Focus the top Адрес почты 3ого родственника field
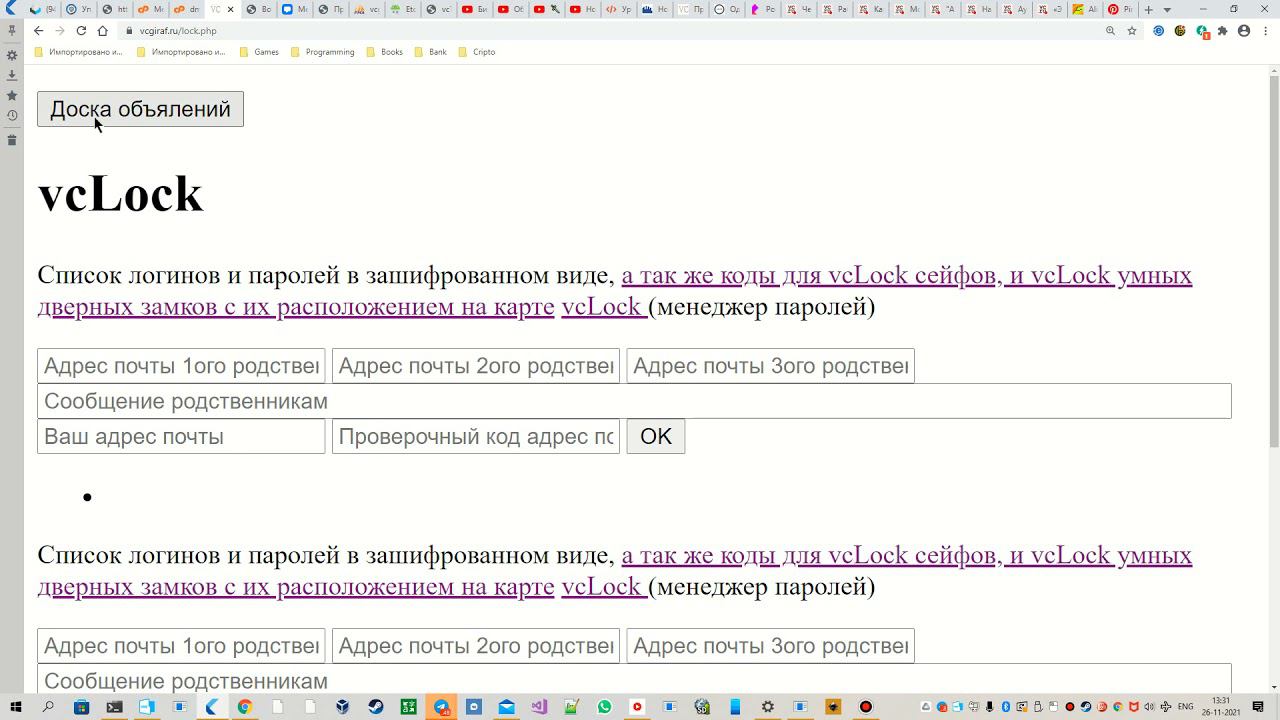The height and width of the screenshot is (720, 1280). 770,366
